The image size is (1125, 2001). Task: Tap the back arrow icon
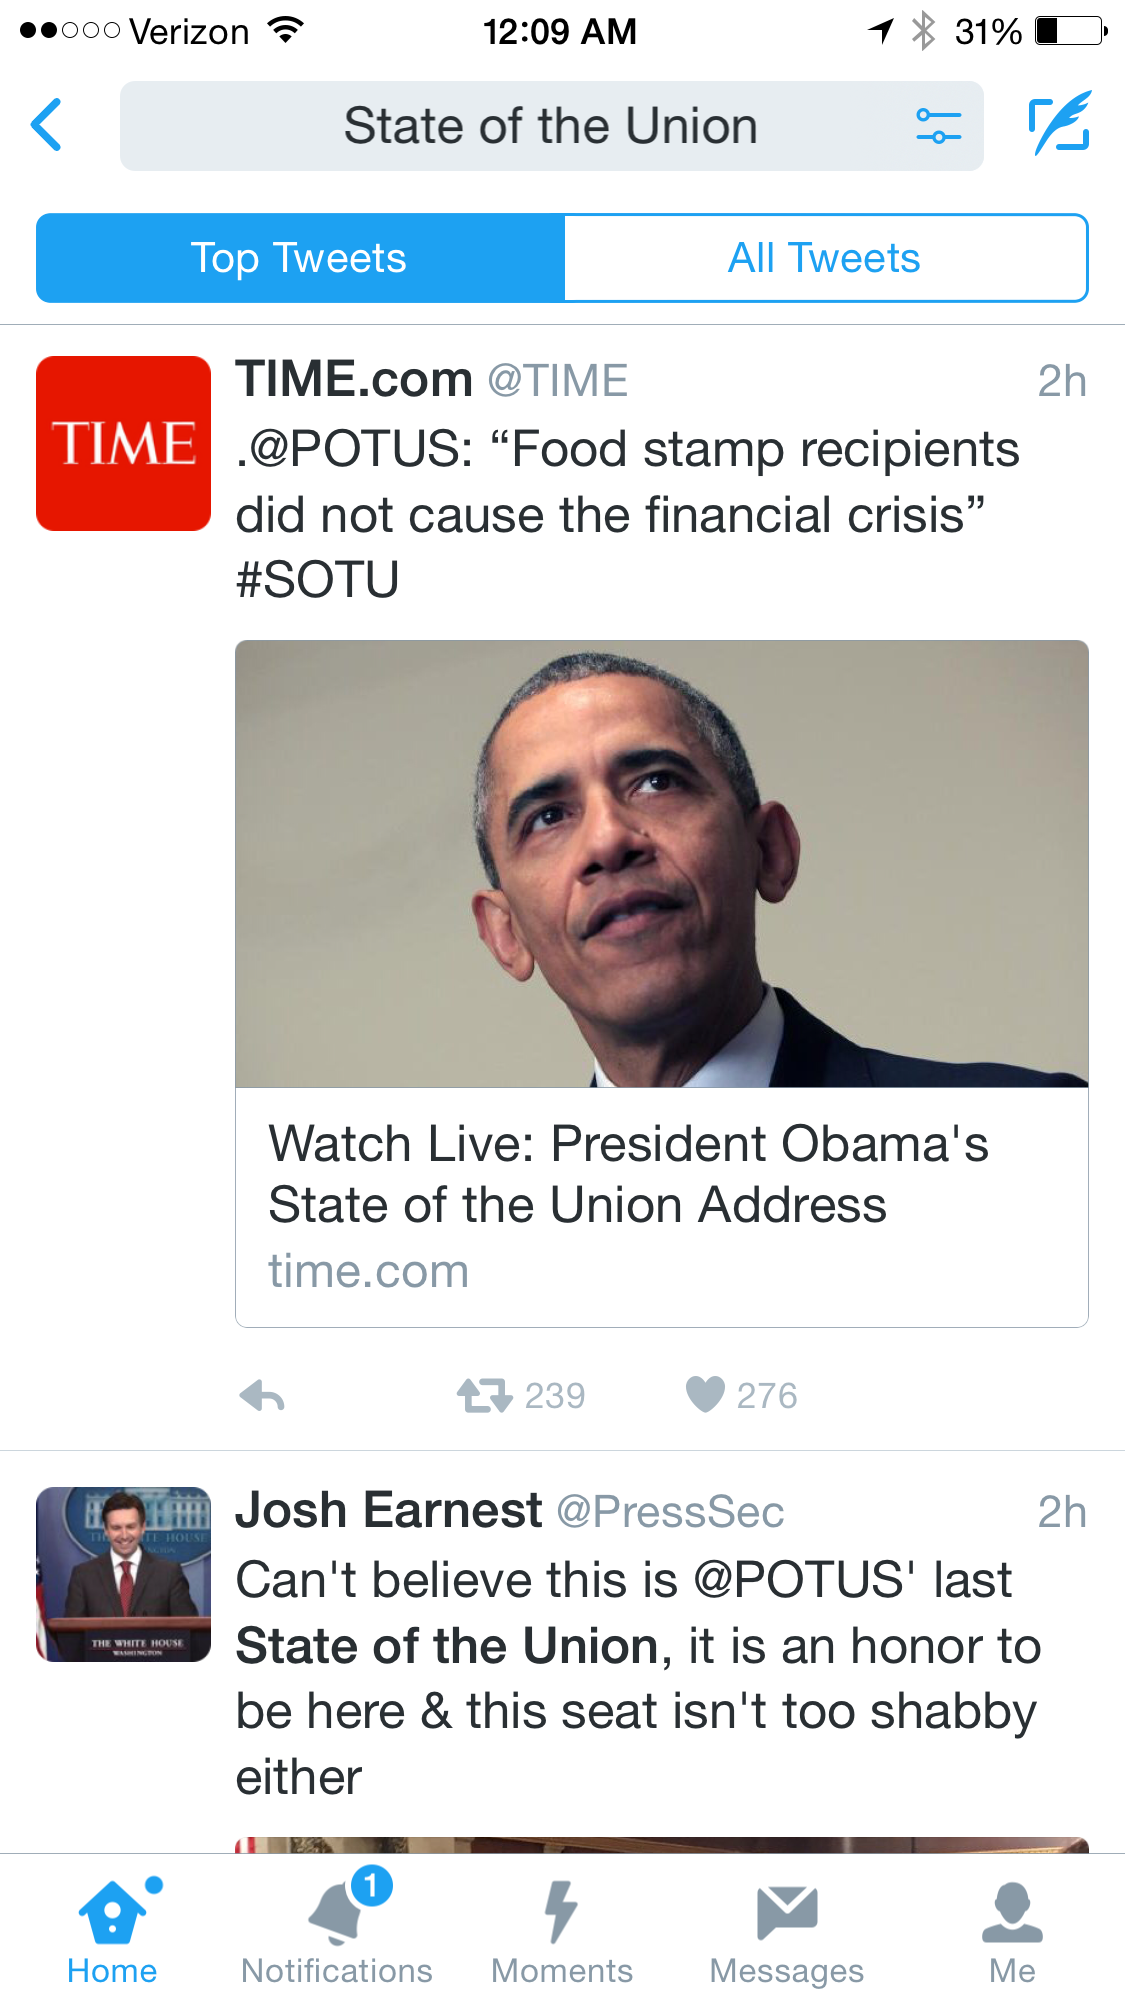click(47, 125)
